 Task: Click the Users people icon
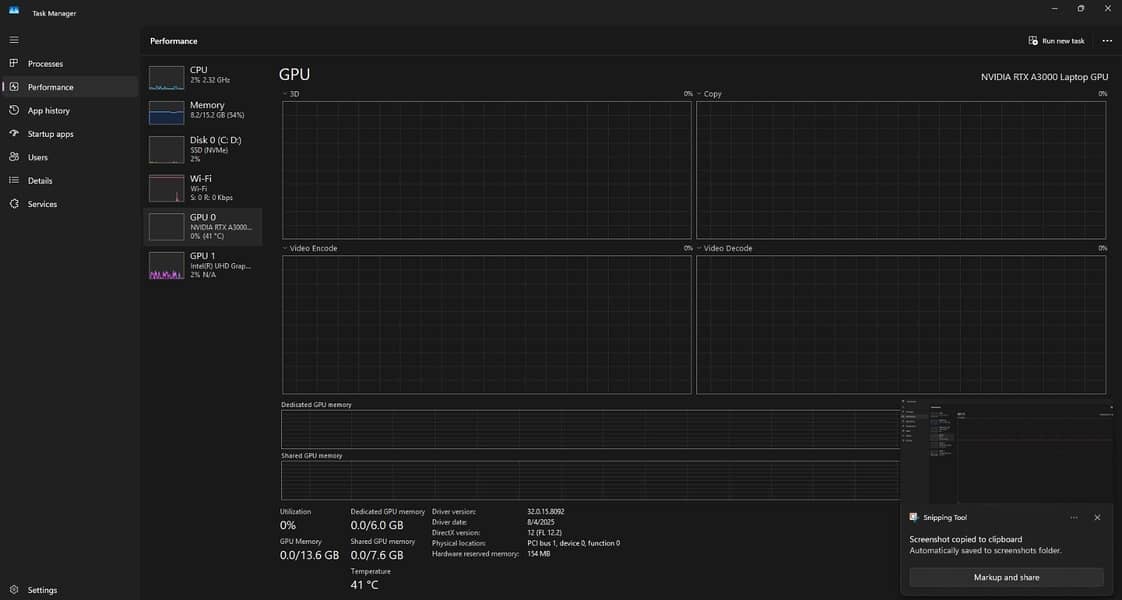point(14,157)
